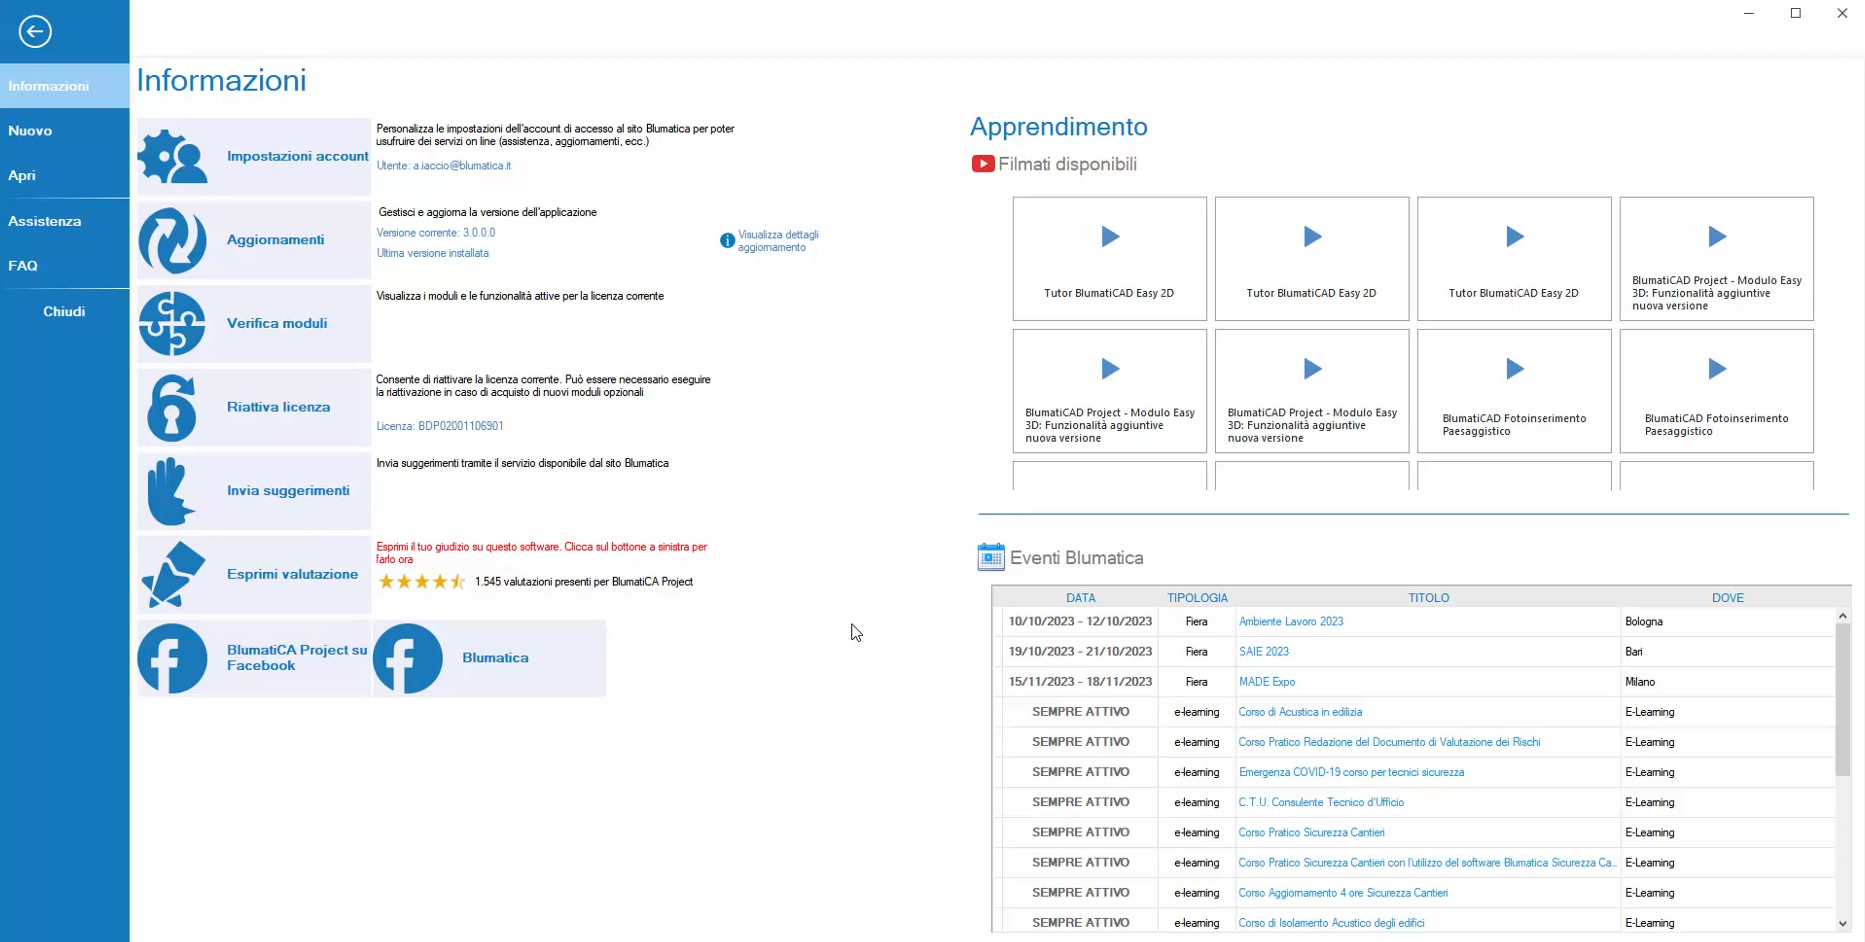The width and height of the screenshot is (1865, 942).
Task: Click the Invia suggerimenti hand icon
Action: point(173,491)
